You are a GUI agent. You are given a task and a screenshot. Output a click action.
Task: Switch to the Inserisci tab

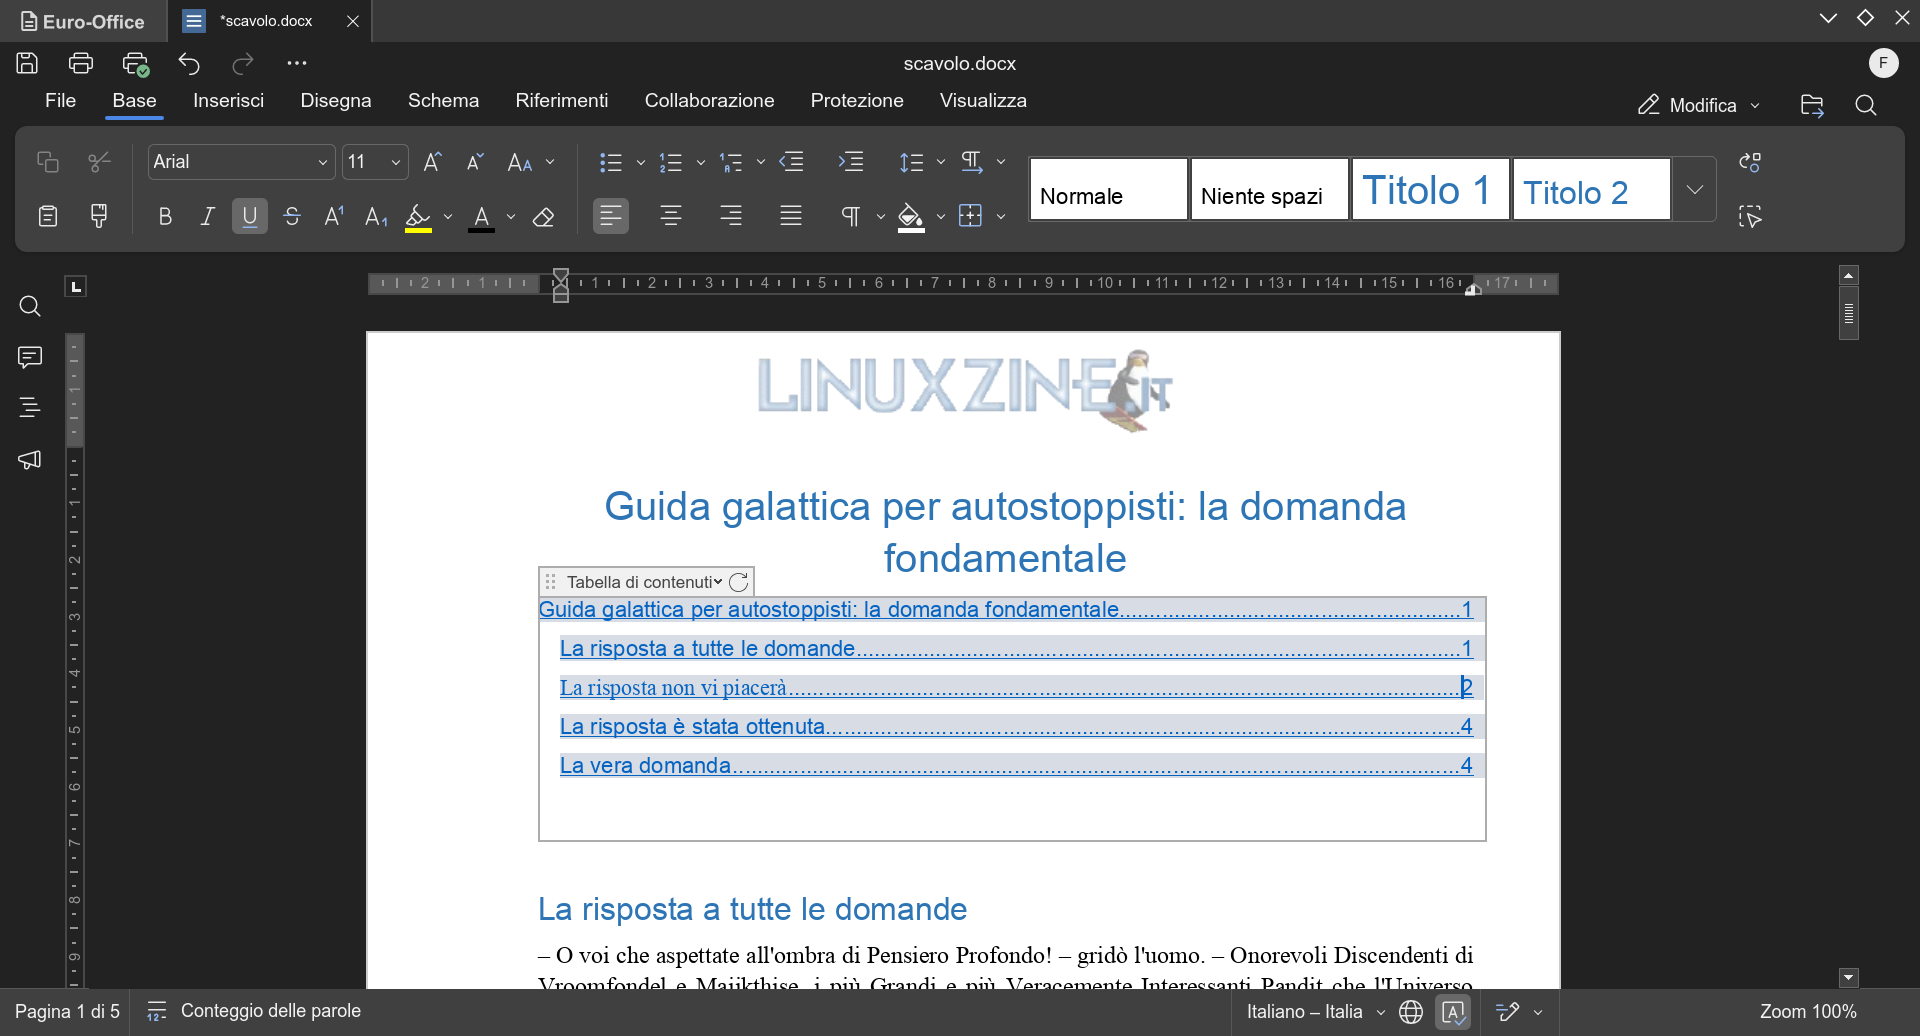(229, 101)
